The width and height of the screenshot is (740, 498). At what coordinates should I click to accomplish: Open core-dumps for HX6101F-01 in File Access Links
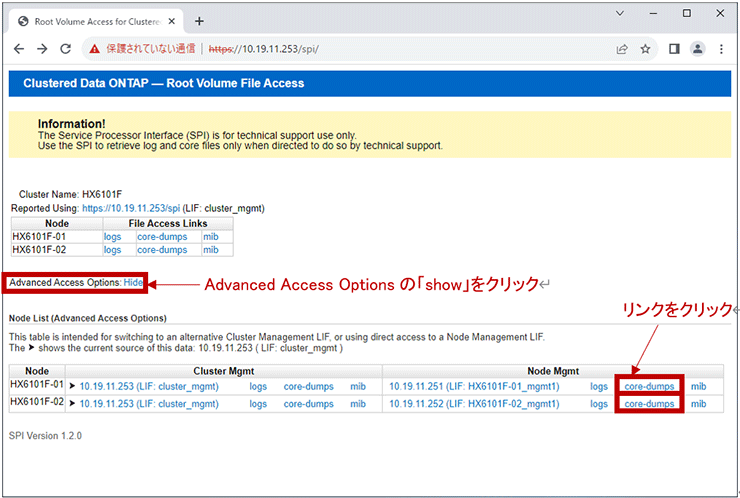[162, 236]
